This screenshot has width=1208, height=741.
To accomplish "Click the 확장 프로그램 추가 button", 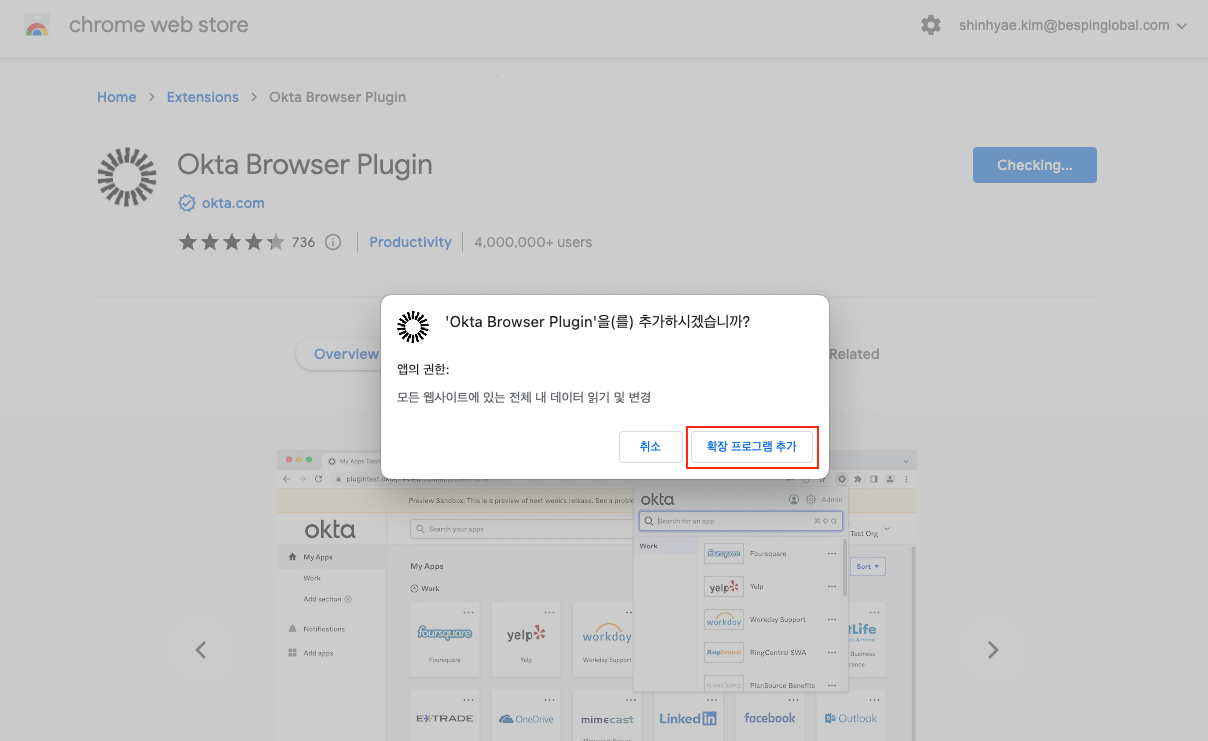I will pyautogui.click(x=752, y=446).
